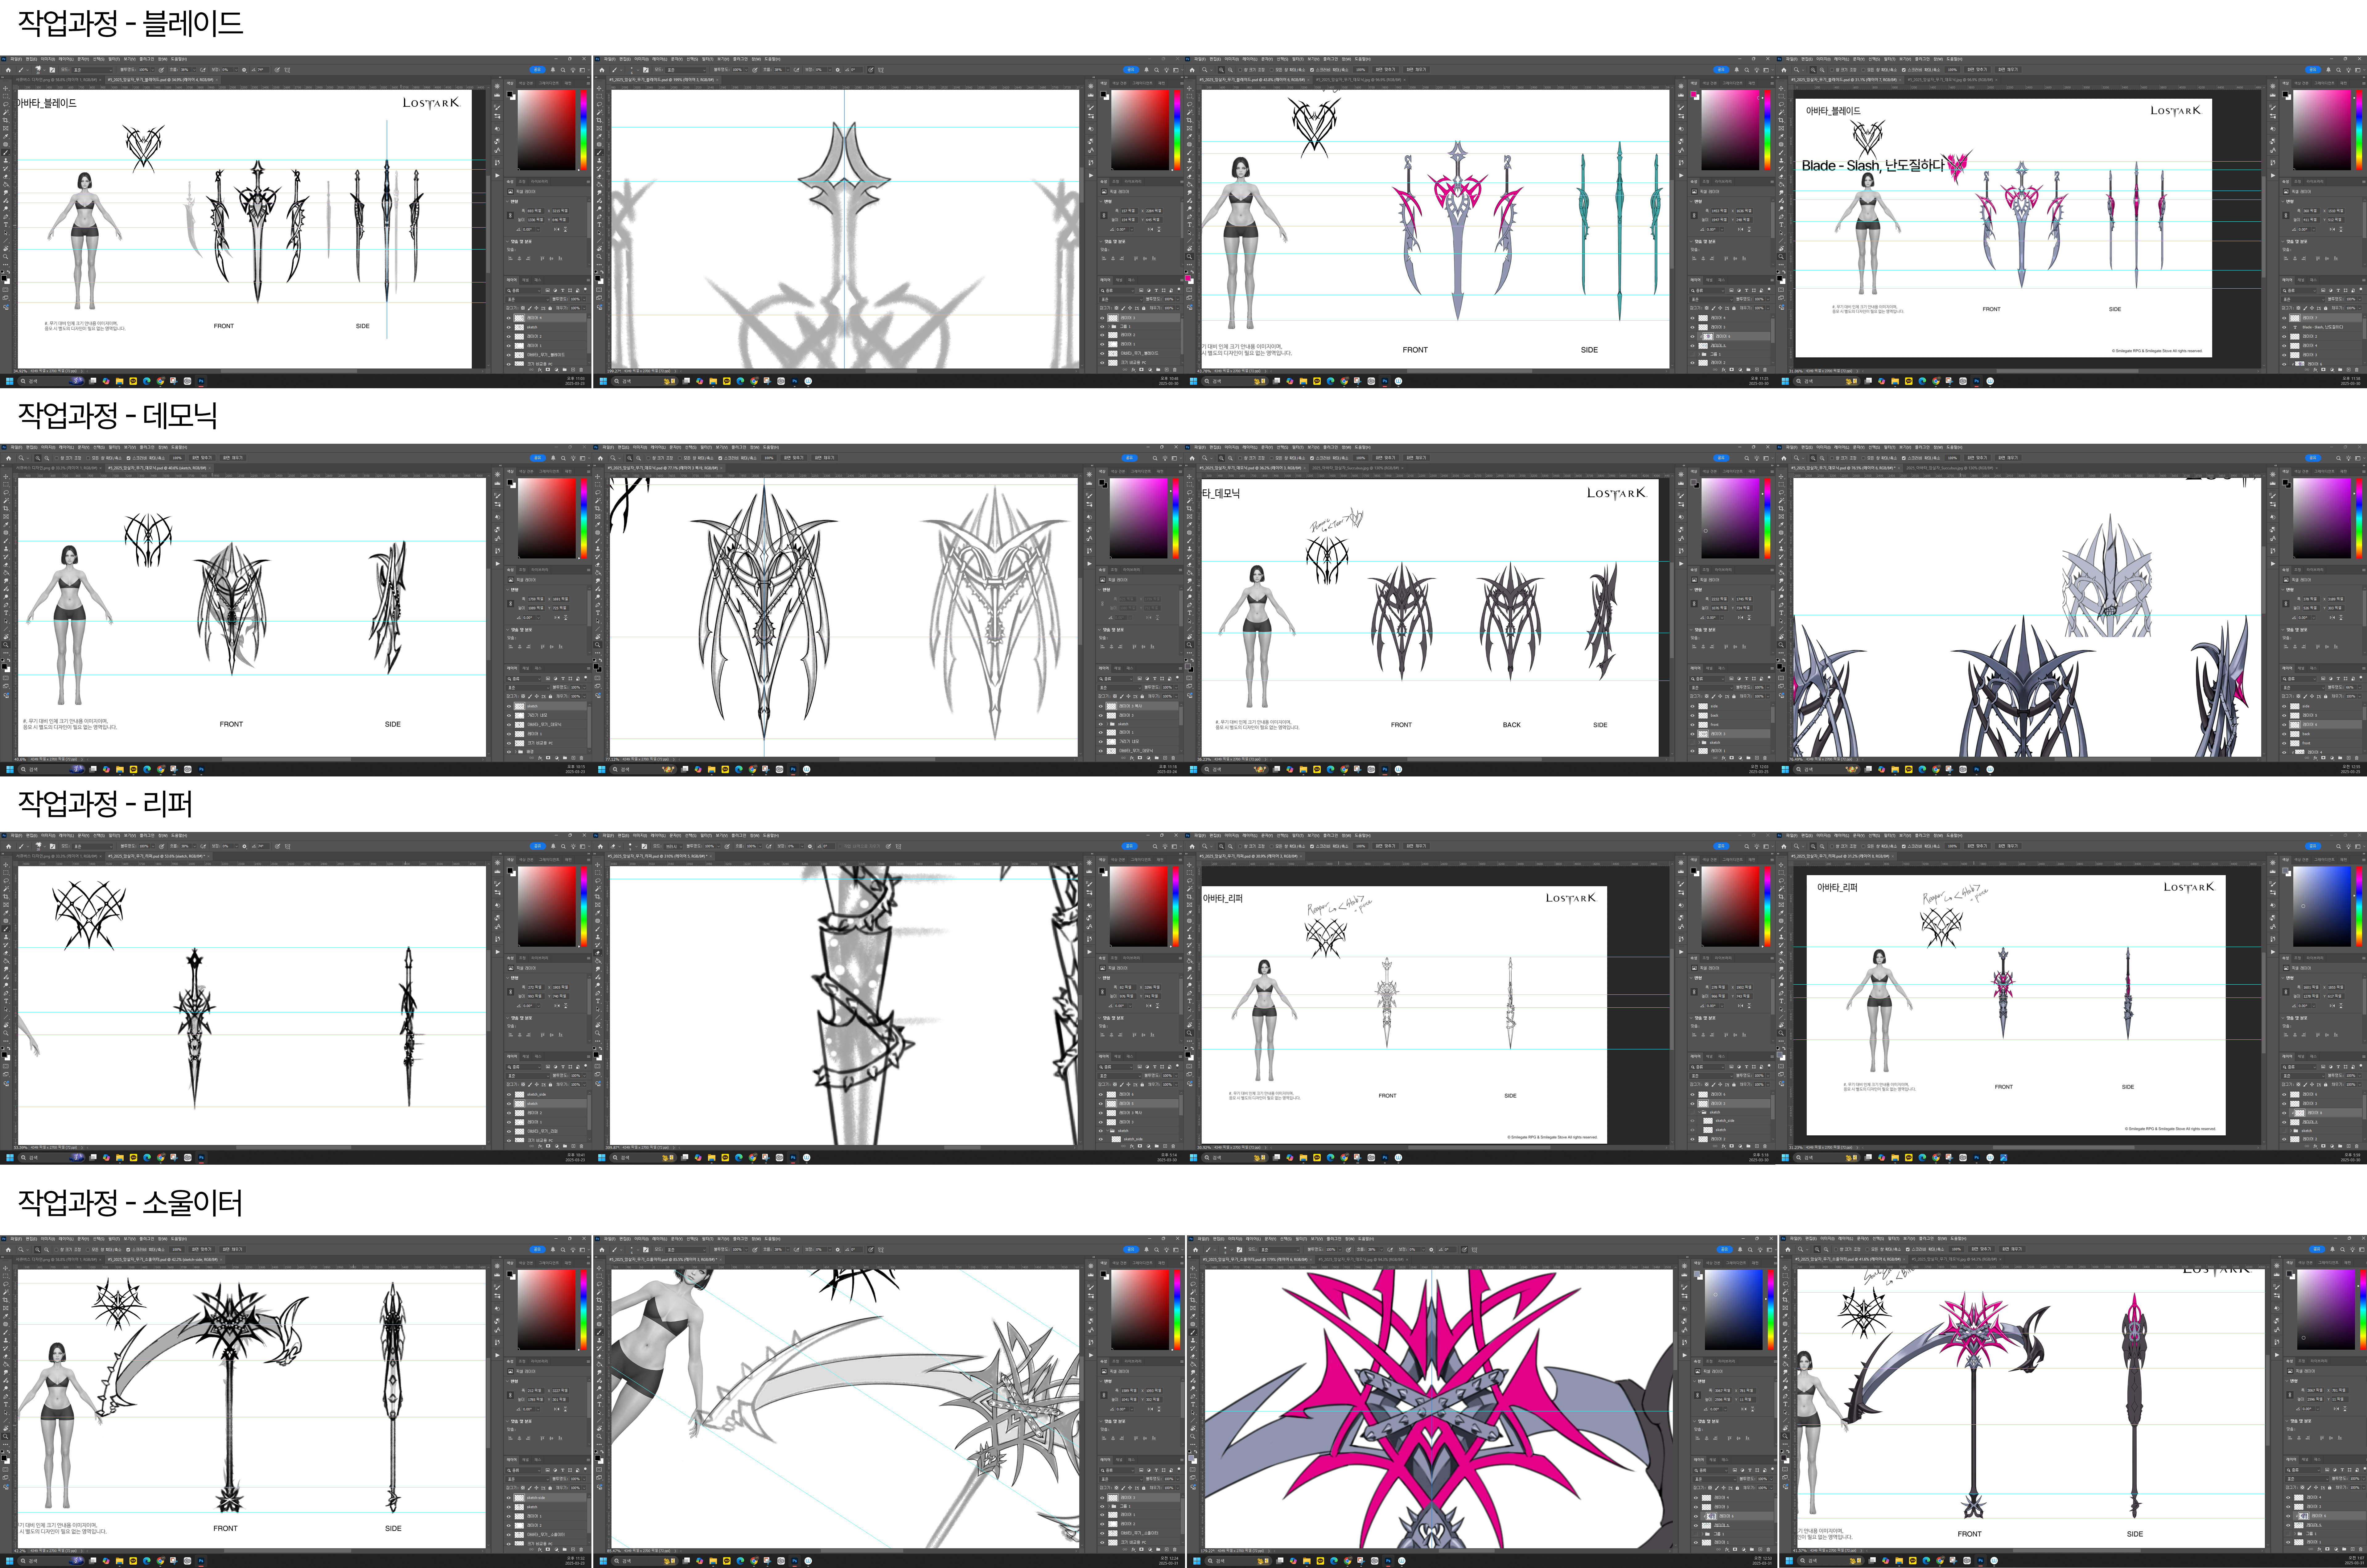This screenshot has height=1568, width=2367.
Task: In first 블레이드 screenshot, open brush 모드 표준 dropdown
Action: [x=92, y=70]
